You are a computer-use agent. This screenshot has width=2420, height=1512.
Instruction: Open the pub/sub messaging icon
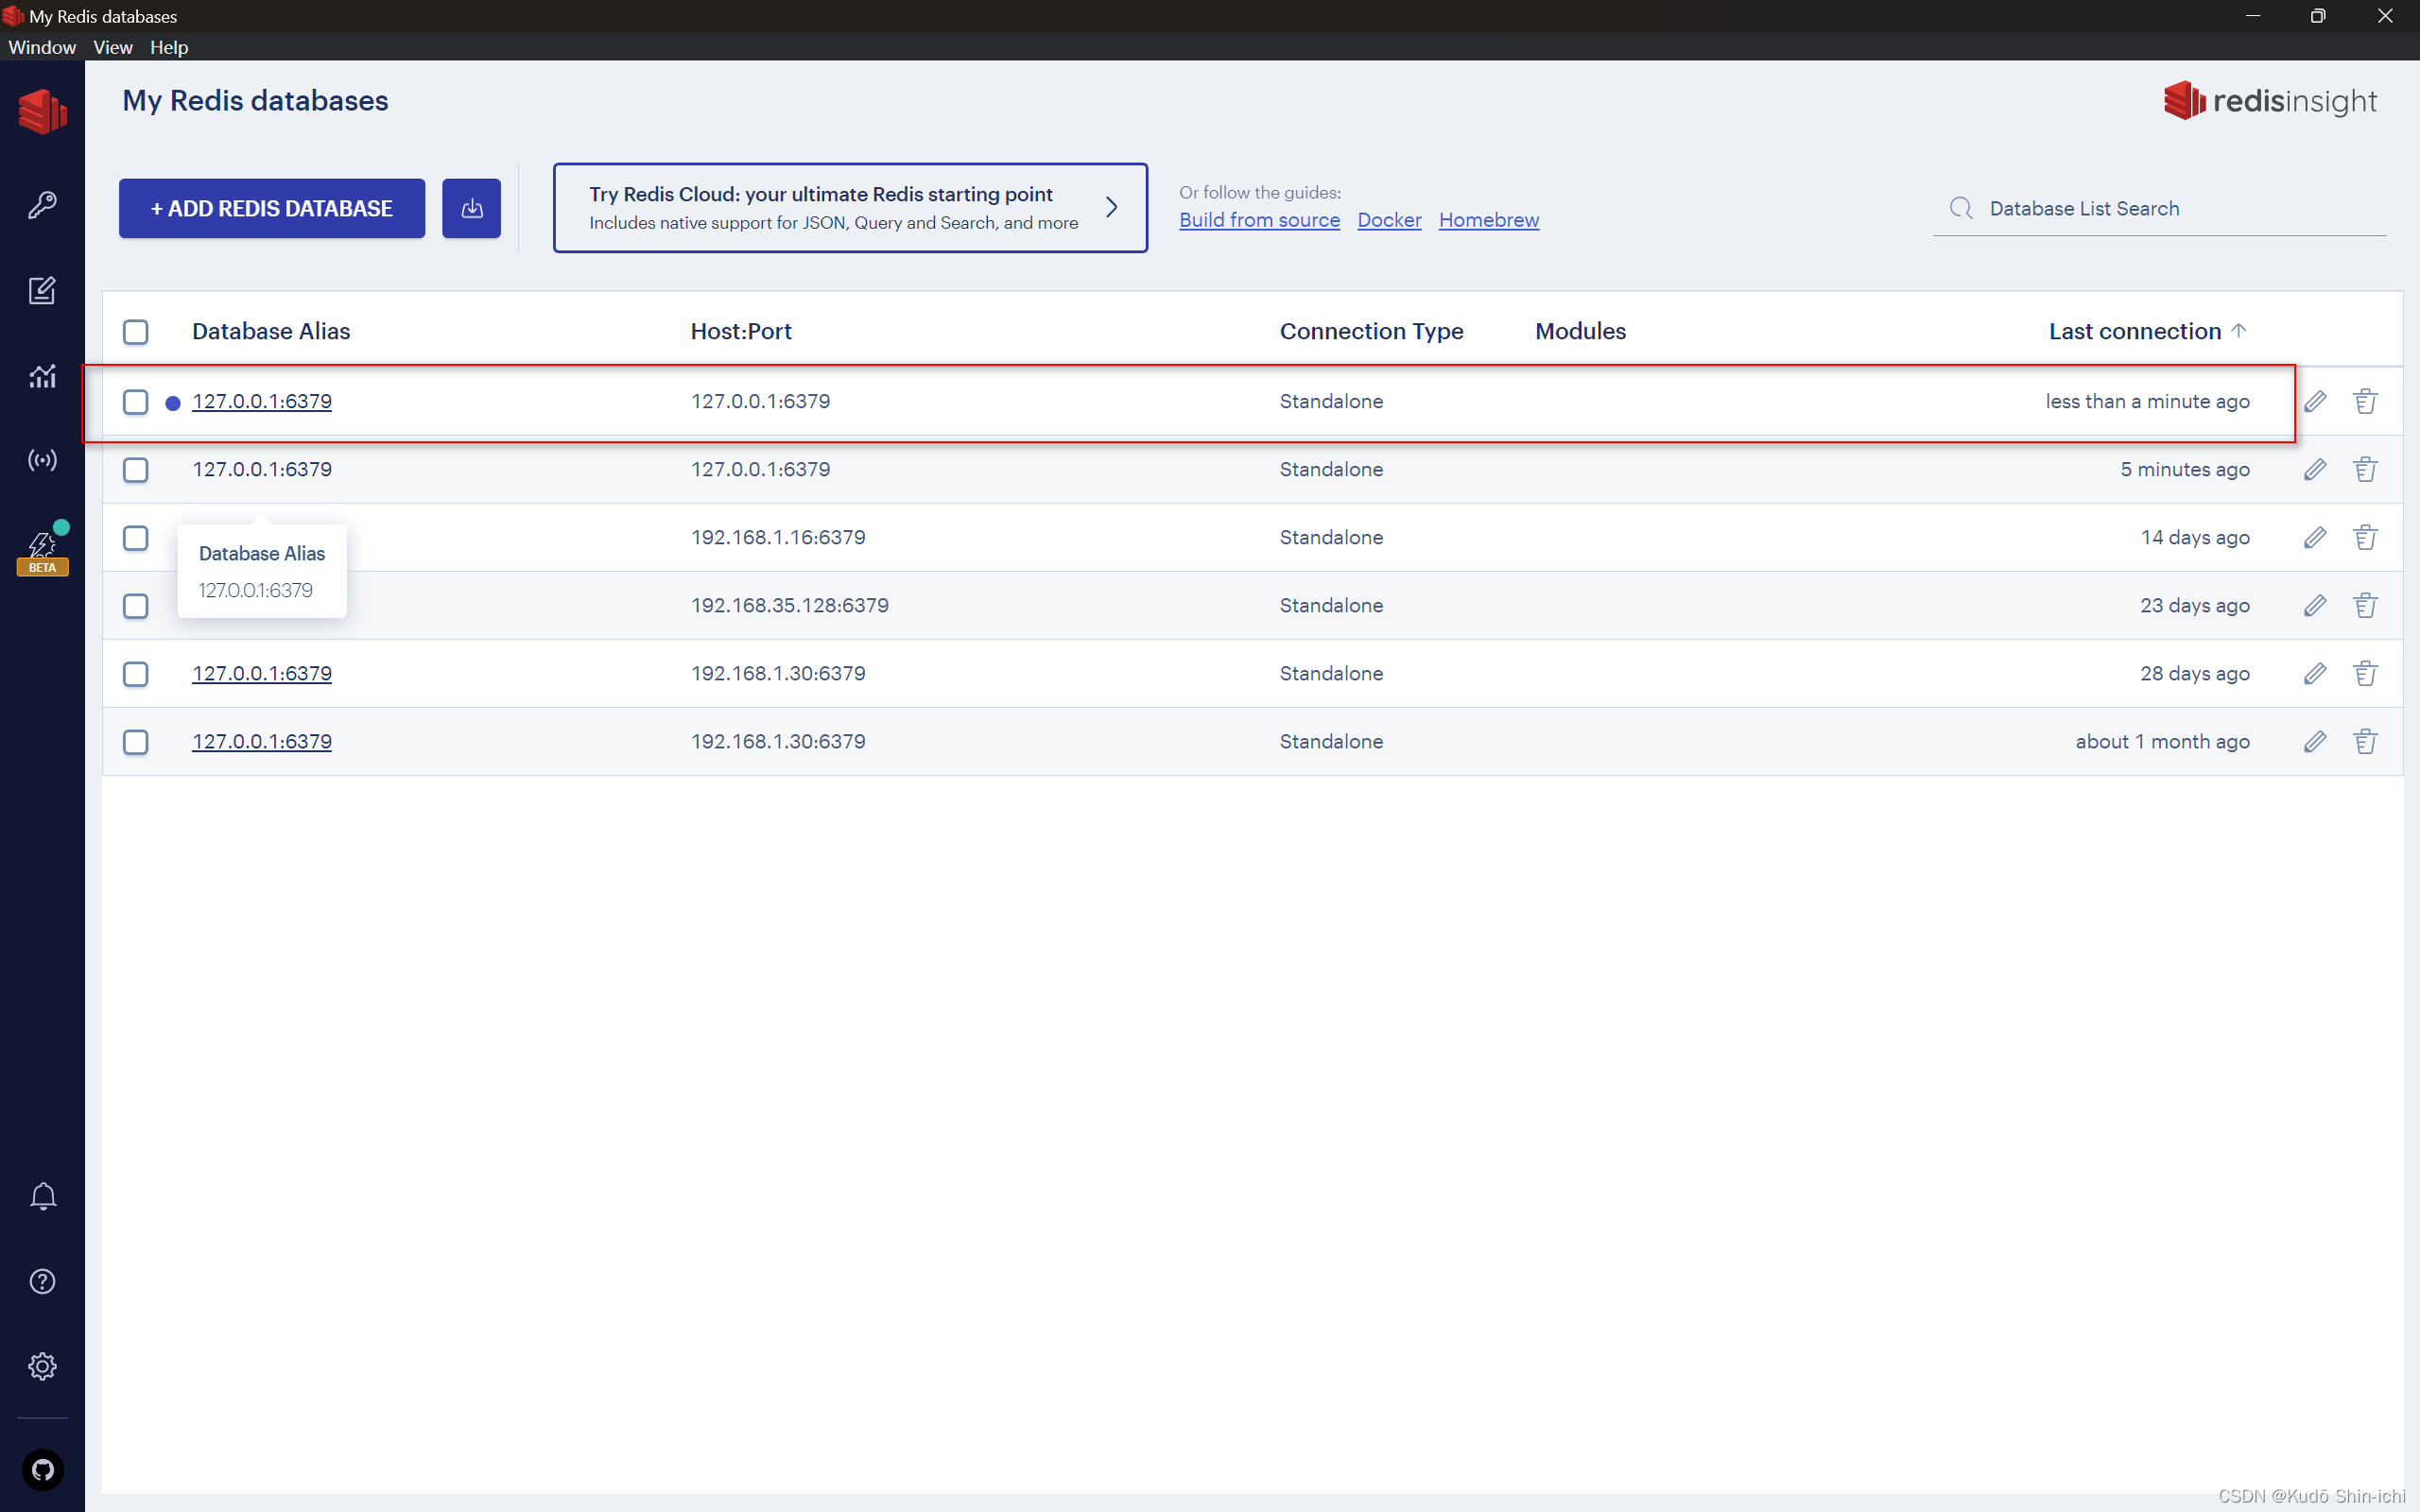point(42,460)
